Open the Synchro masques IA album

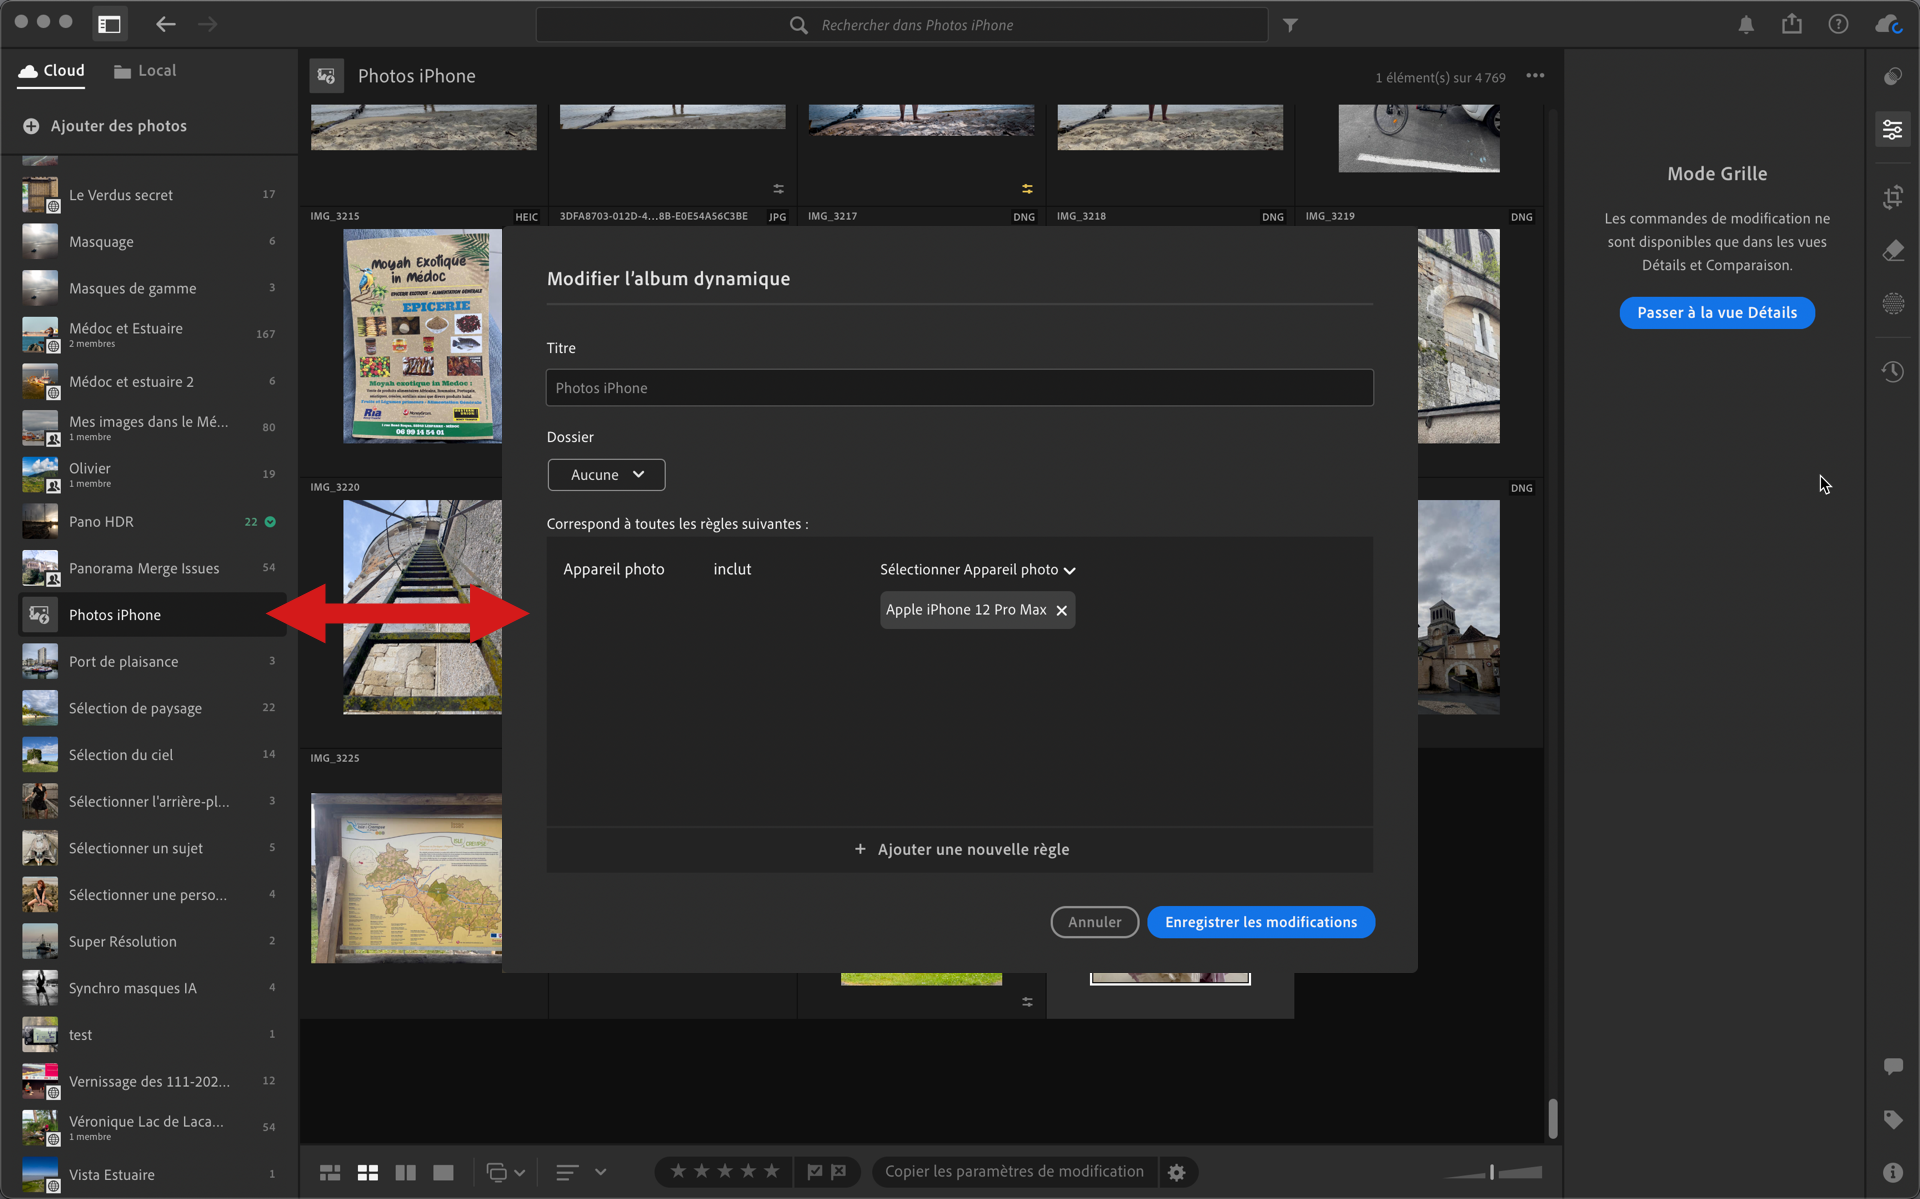(x=150, y=988)
